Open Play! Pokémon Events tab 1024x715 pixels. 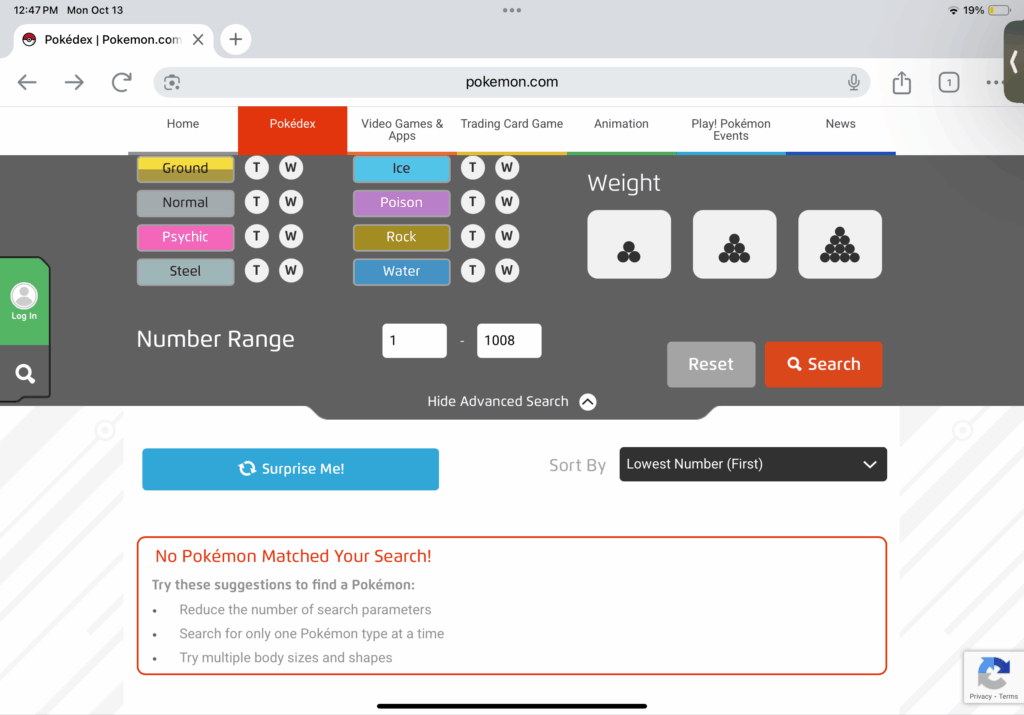731,129
